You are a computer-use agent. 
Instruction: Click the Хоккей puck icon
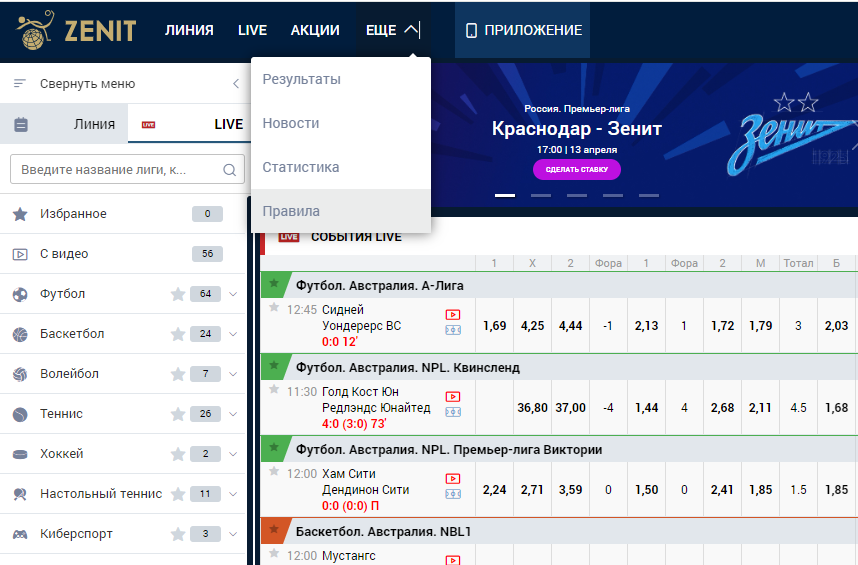tap(20, 454)
